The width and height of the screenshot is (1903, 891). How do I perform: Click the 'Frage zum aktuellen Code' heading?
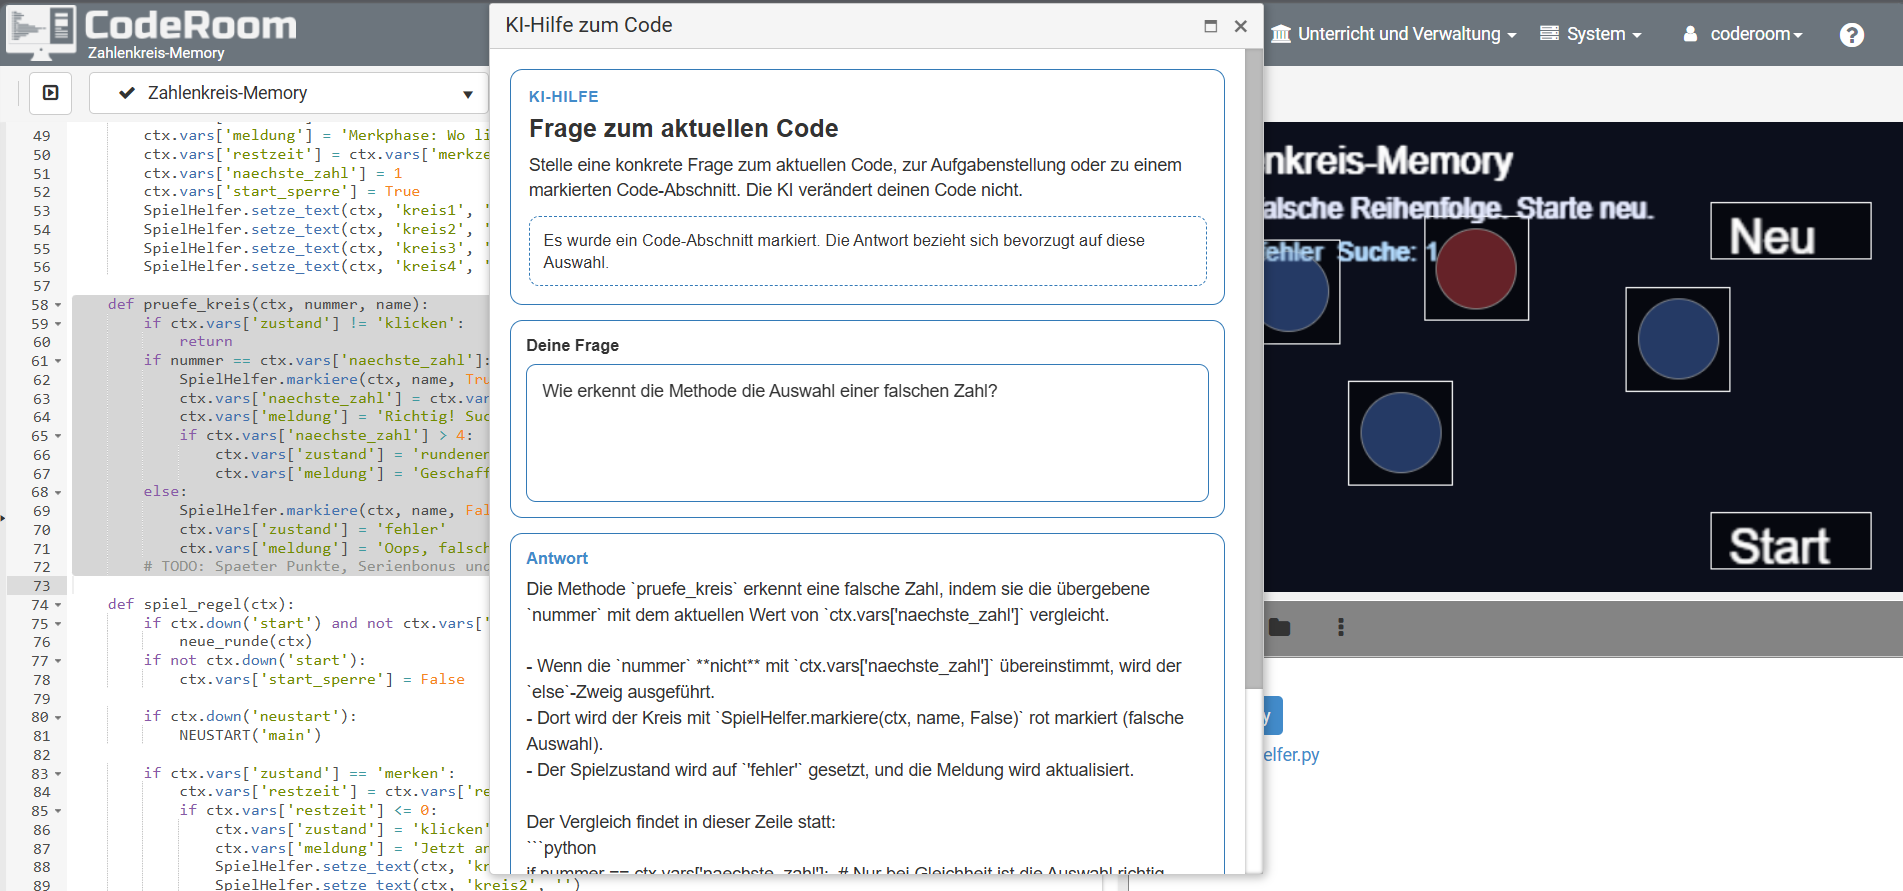pyautogui.click(x=684, y=128)
